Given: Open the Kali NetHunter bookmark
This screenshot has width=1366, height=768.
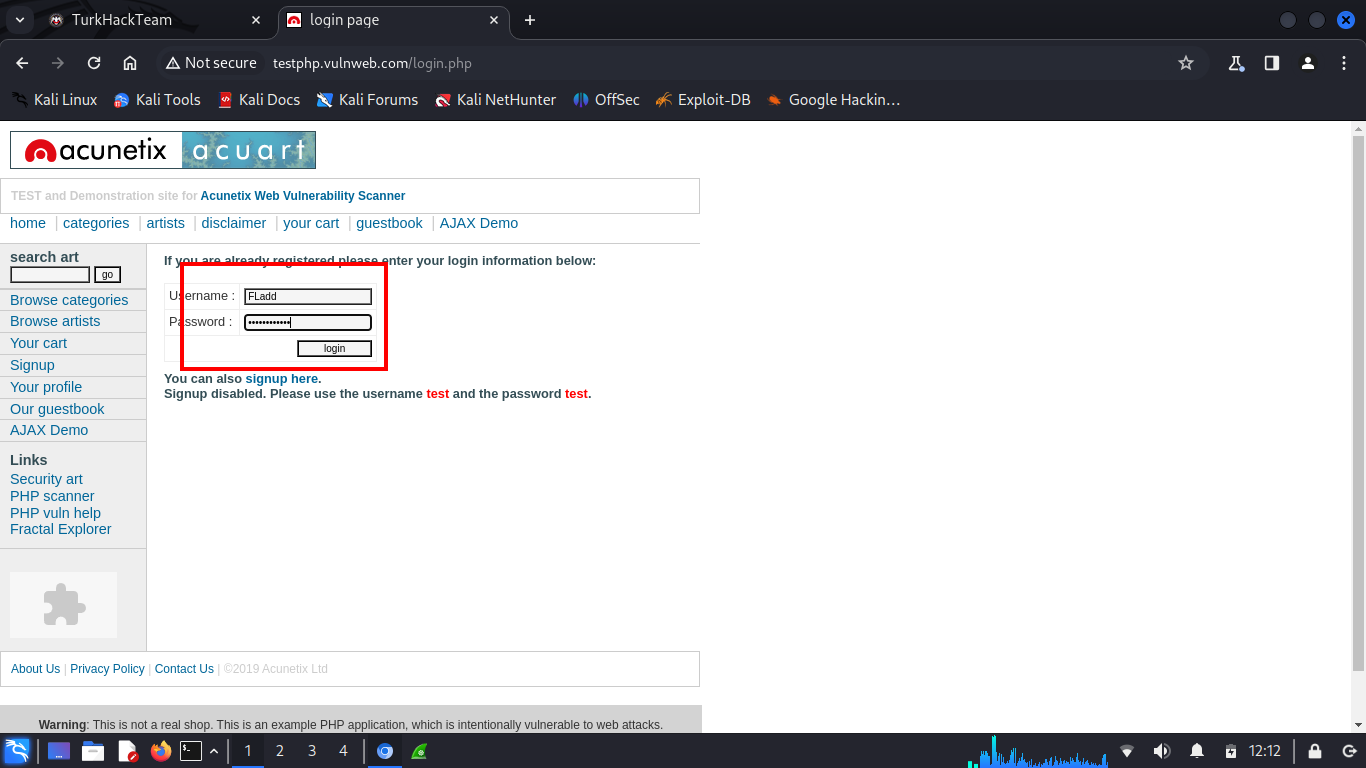Looking at the screenshot, I should coord(495,100).
